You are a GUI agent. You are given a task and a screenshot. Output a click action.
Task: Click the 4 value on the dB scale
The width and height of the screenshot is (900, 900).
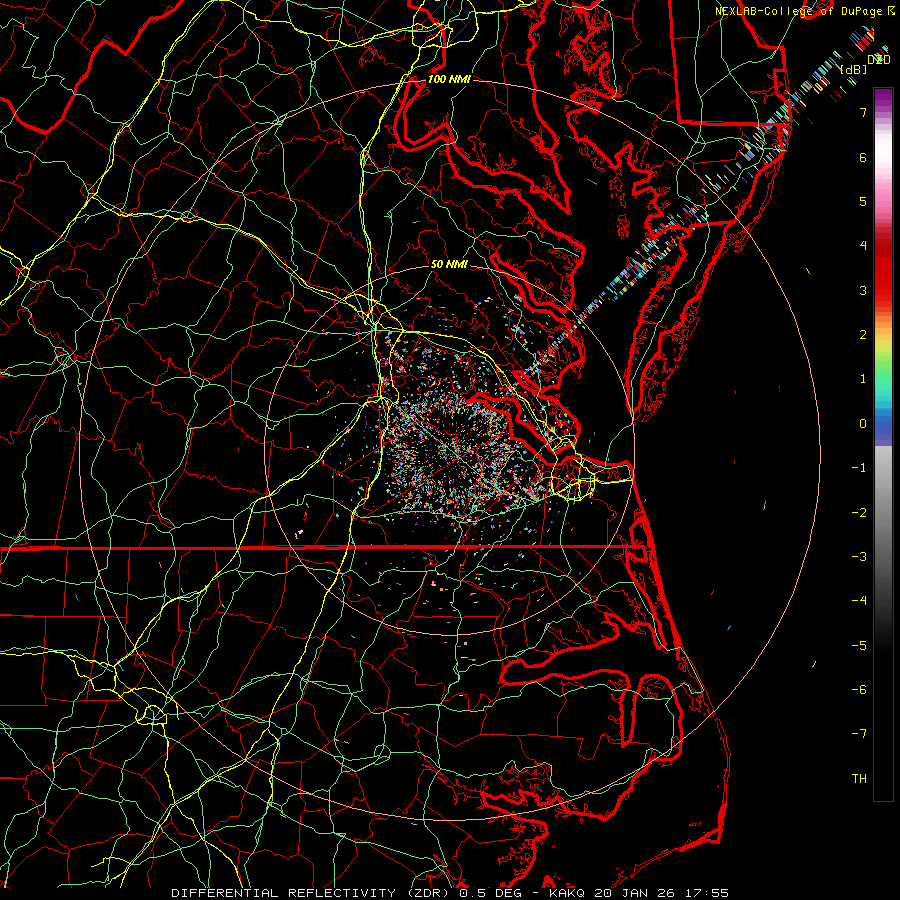pos(863,246)
